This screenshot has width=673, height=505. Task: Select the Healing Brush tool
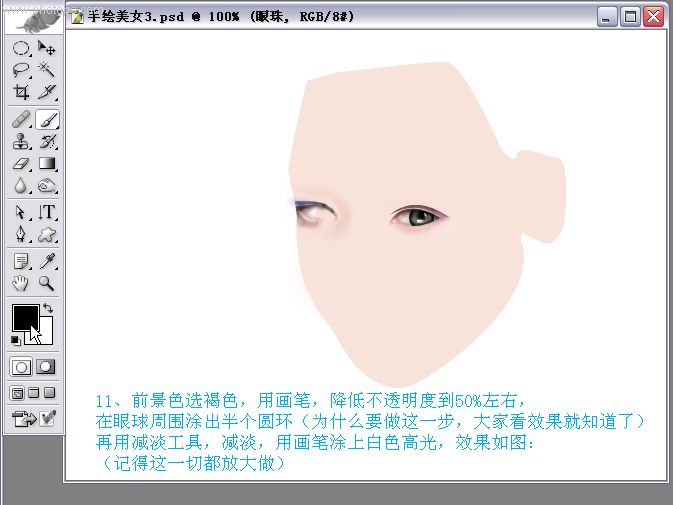(21, 119)
